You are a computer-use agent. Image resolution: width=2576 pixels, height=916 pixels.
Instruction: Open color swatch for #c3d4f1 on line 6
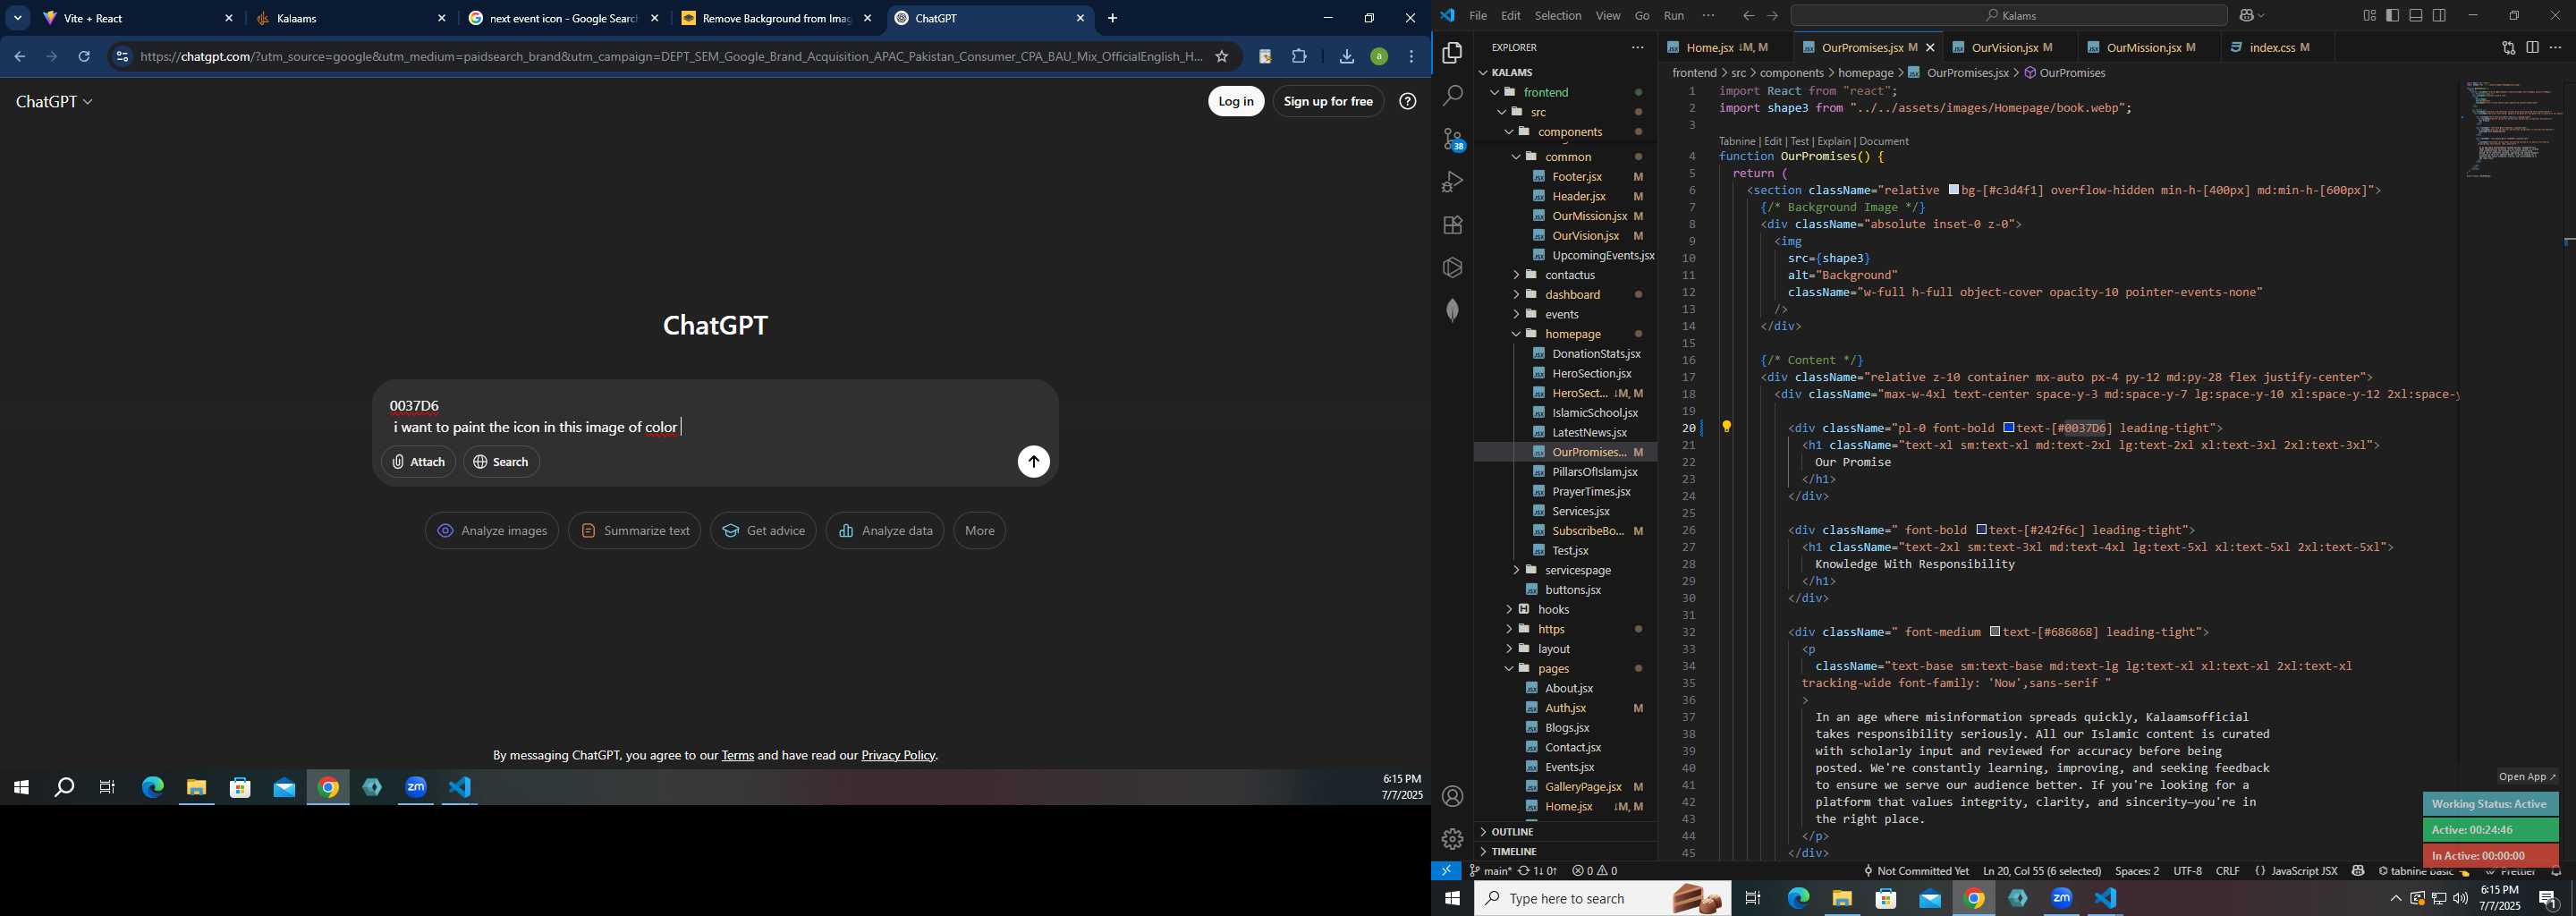click(x=1953, y=190)
